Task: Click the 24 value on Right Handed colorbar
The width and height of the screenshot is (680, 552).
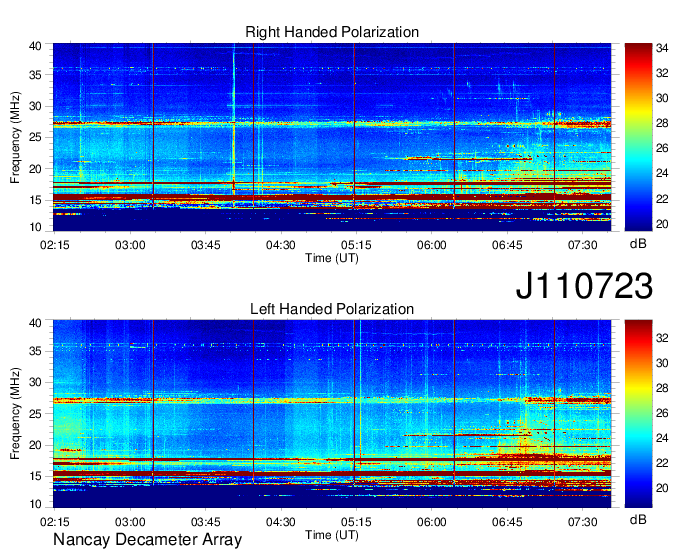Action: (662, 173)
